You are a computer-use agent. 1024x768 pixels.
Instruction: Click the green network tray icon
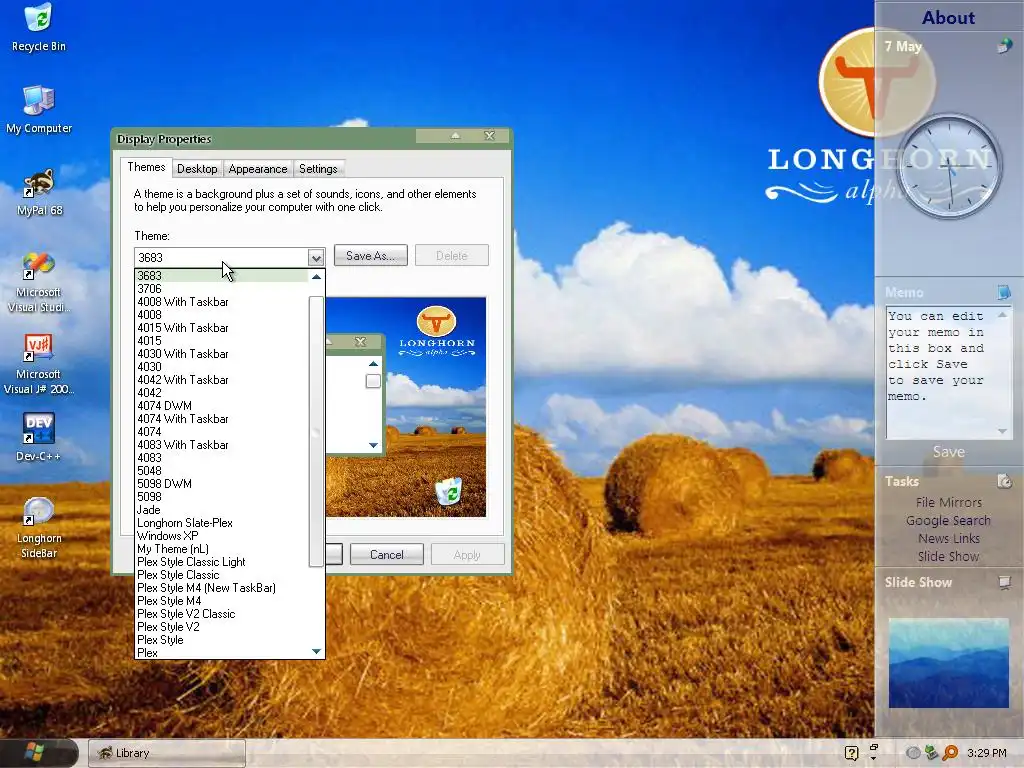pos(931,752)
